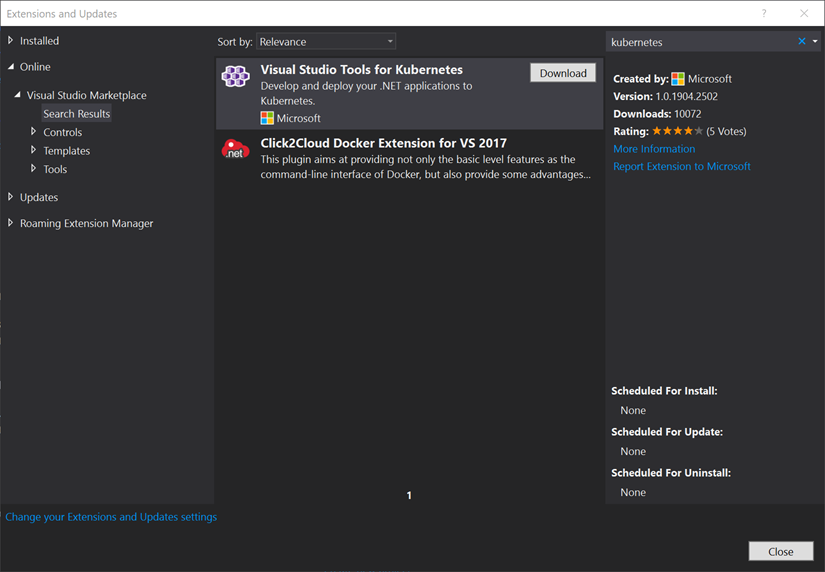
Task: Clear the kubernetes search with X icon
Action: [x=802, y=41]
